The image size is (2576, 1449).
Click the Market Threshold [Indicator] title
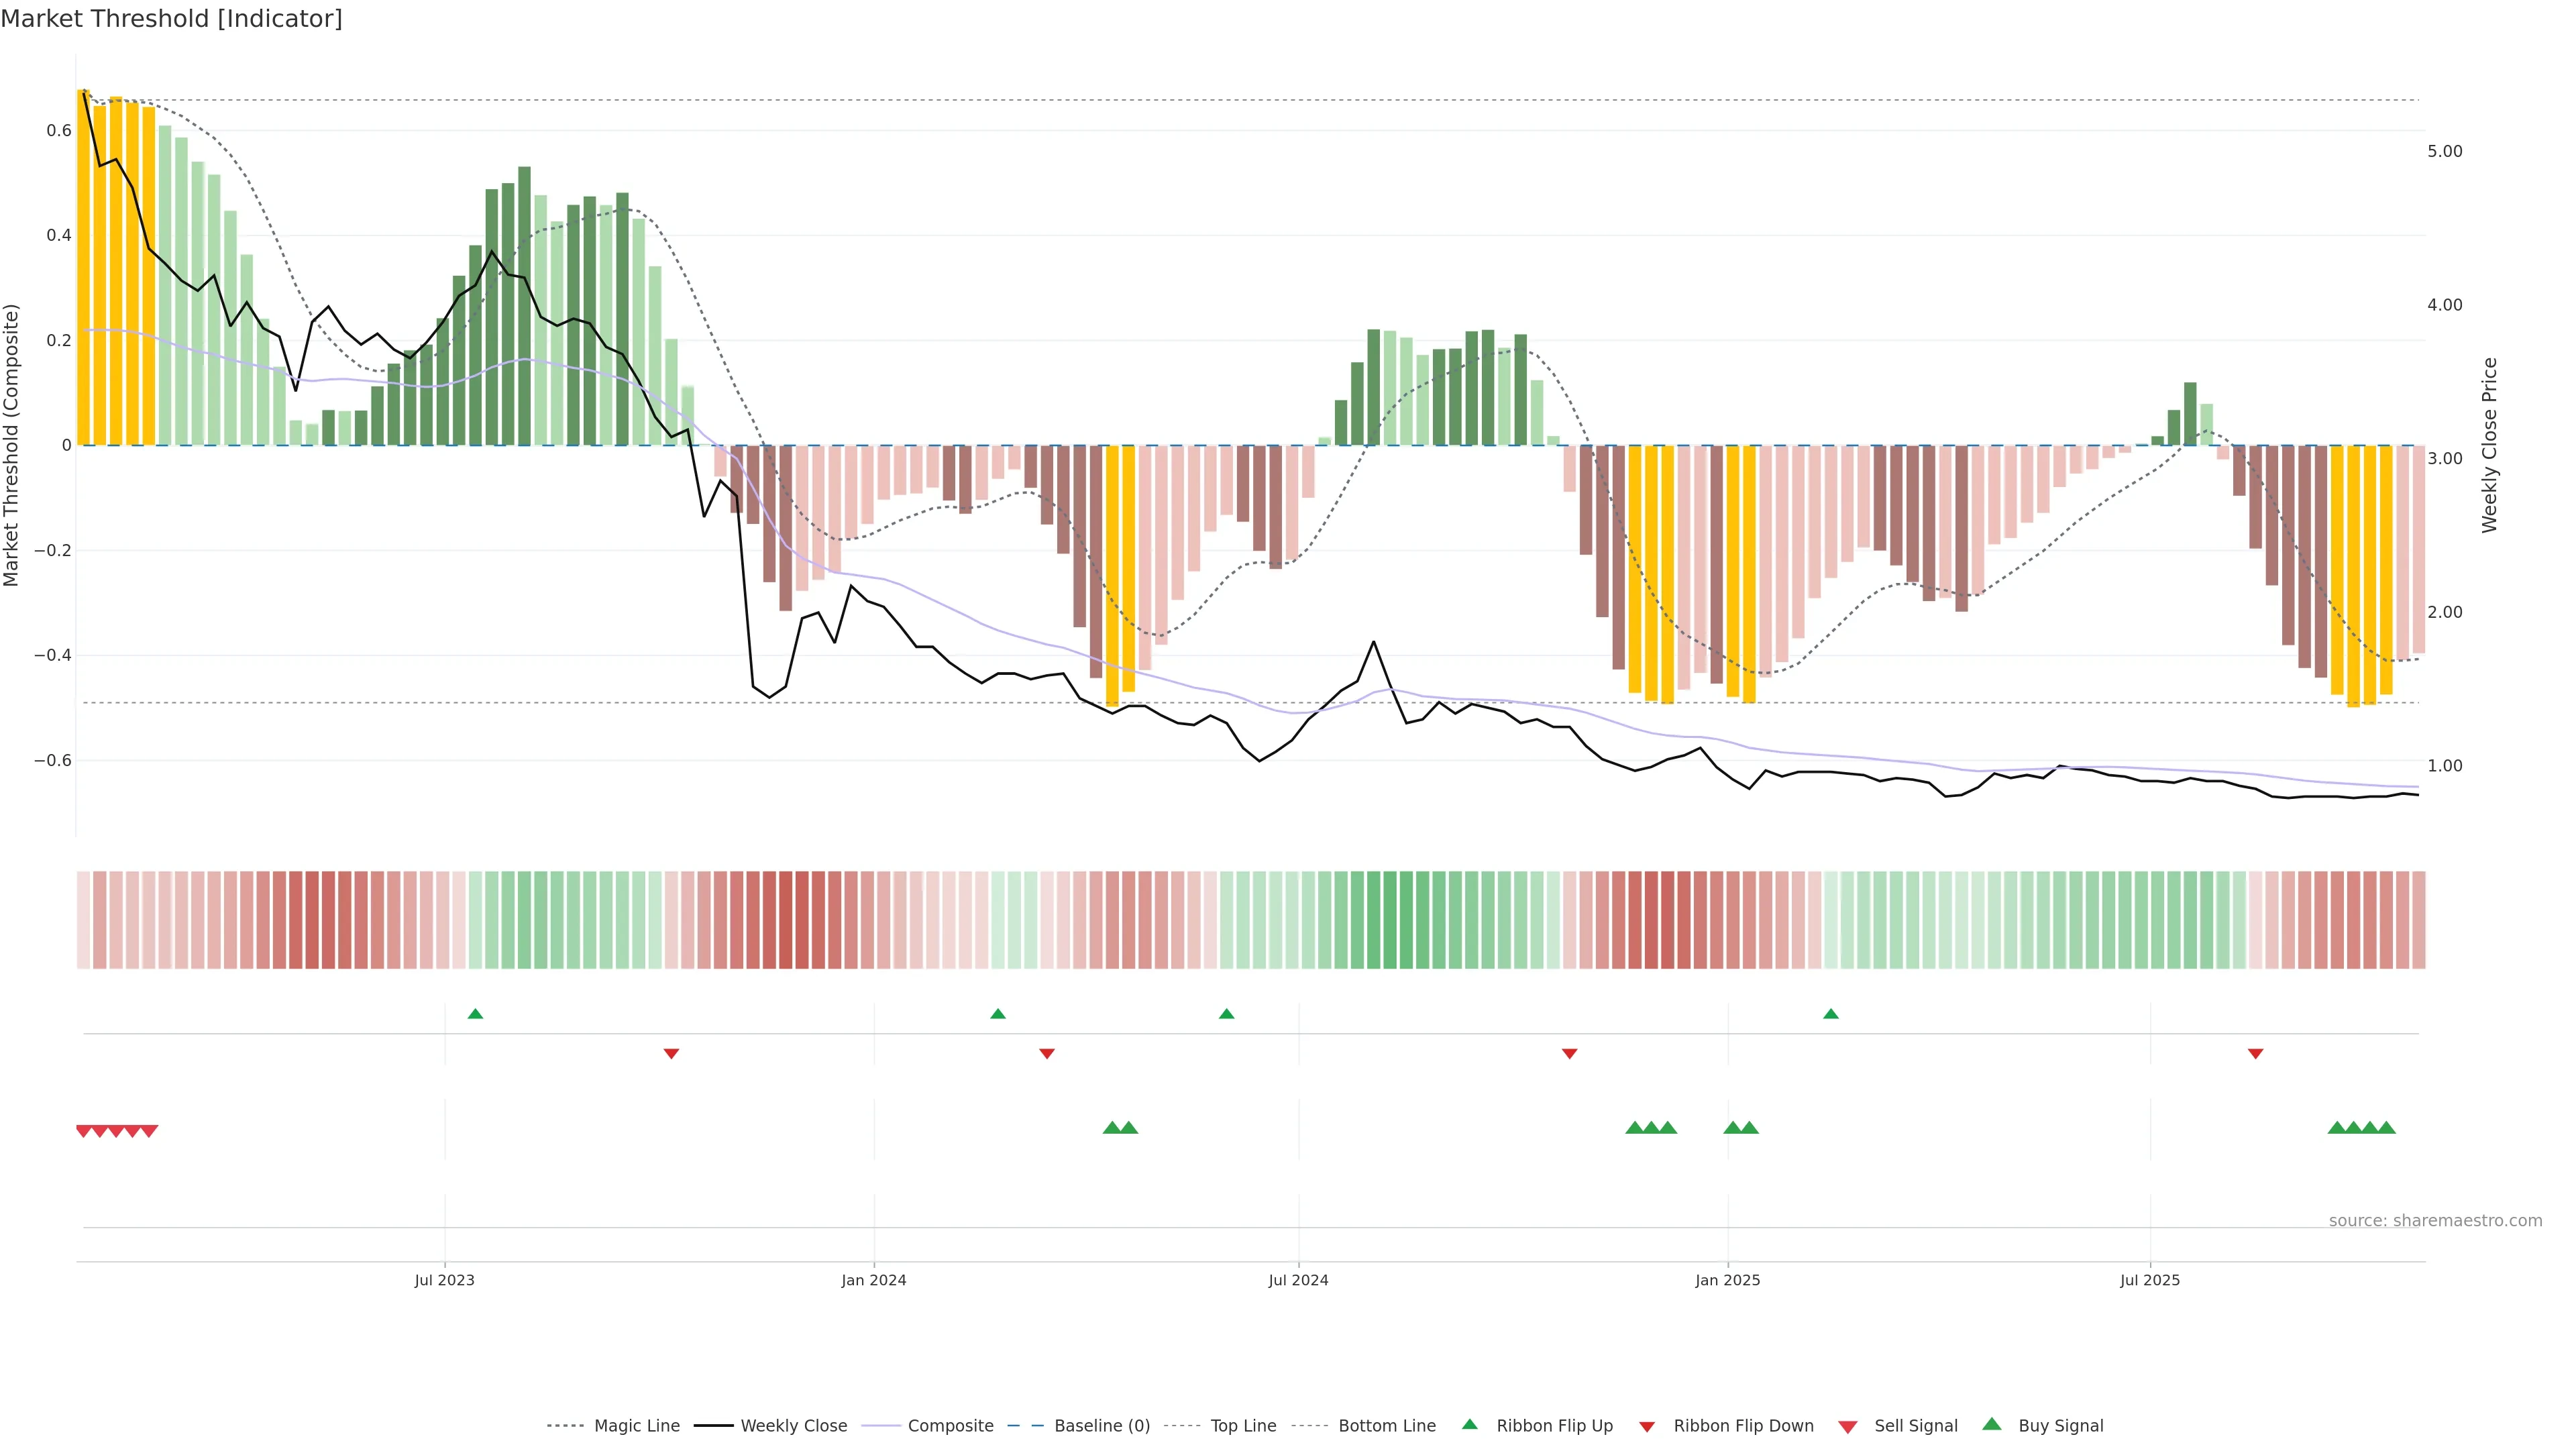coord(171,19)
